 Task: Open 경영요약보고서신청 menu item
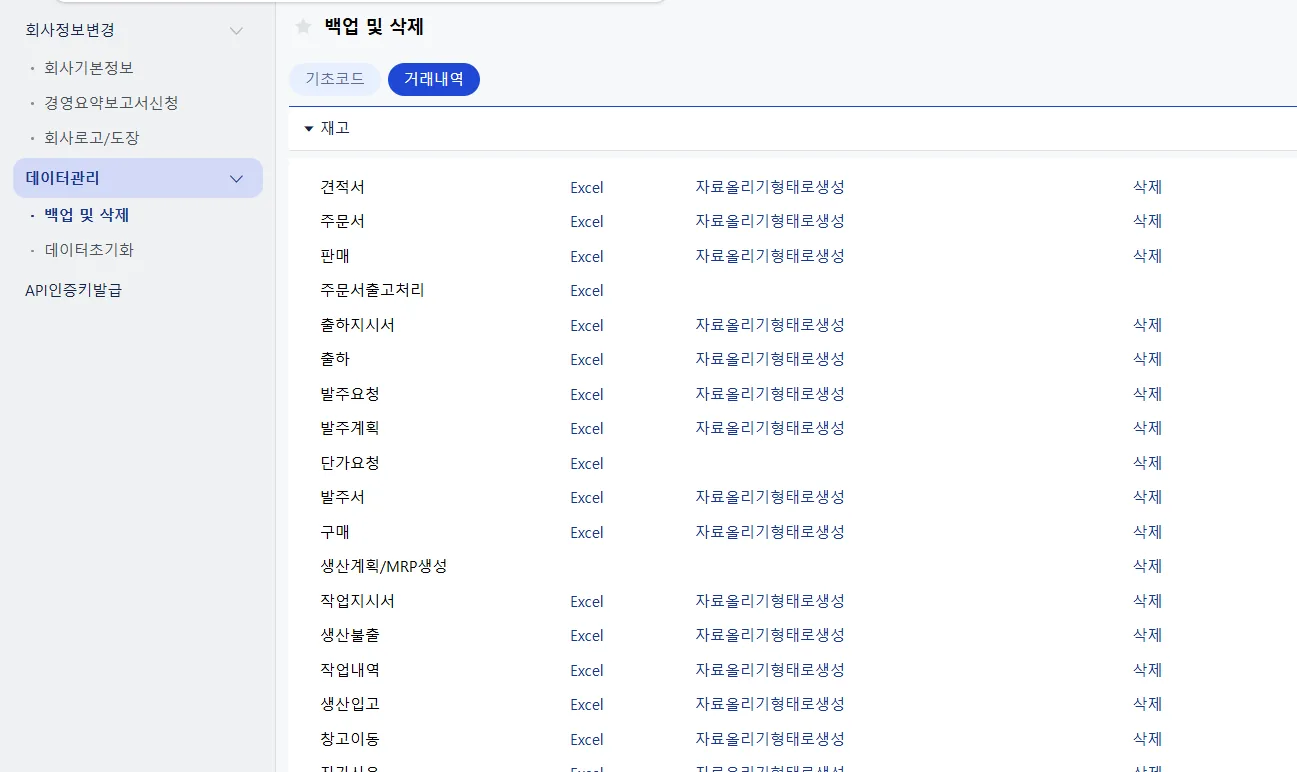111,103
